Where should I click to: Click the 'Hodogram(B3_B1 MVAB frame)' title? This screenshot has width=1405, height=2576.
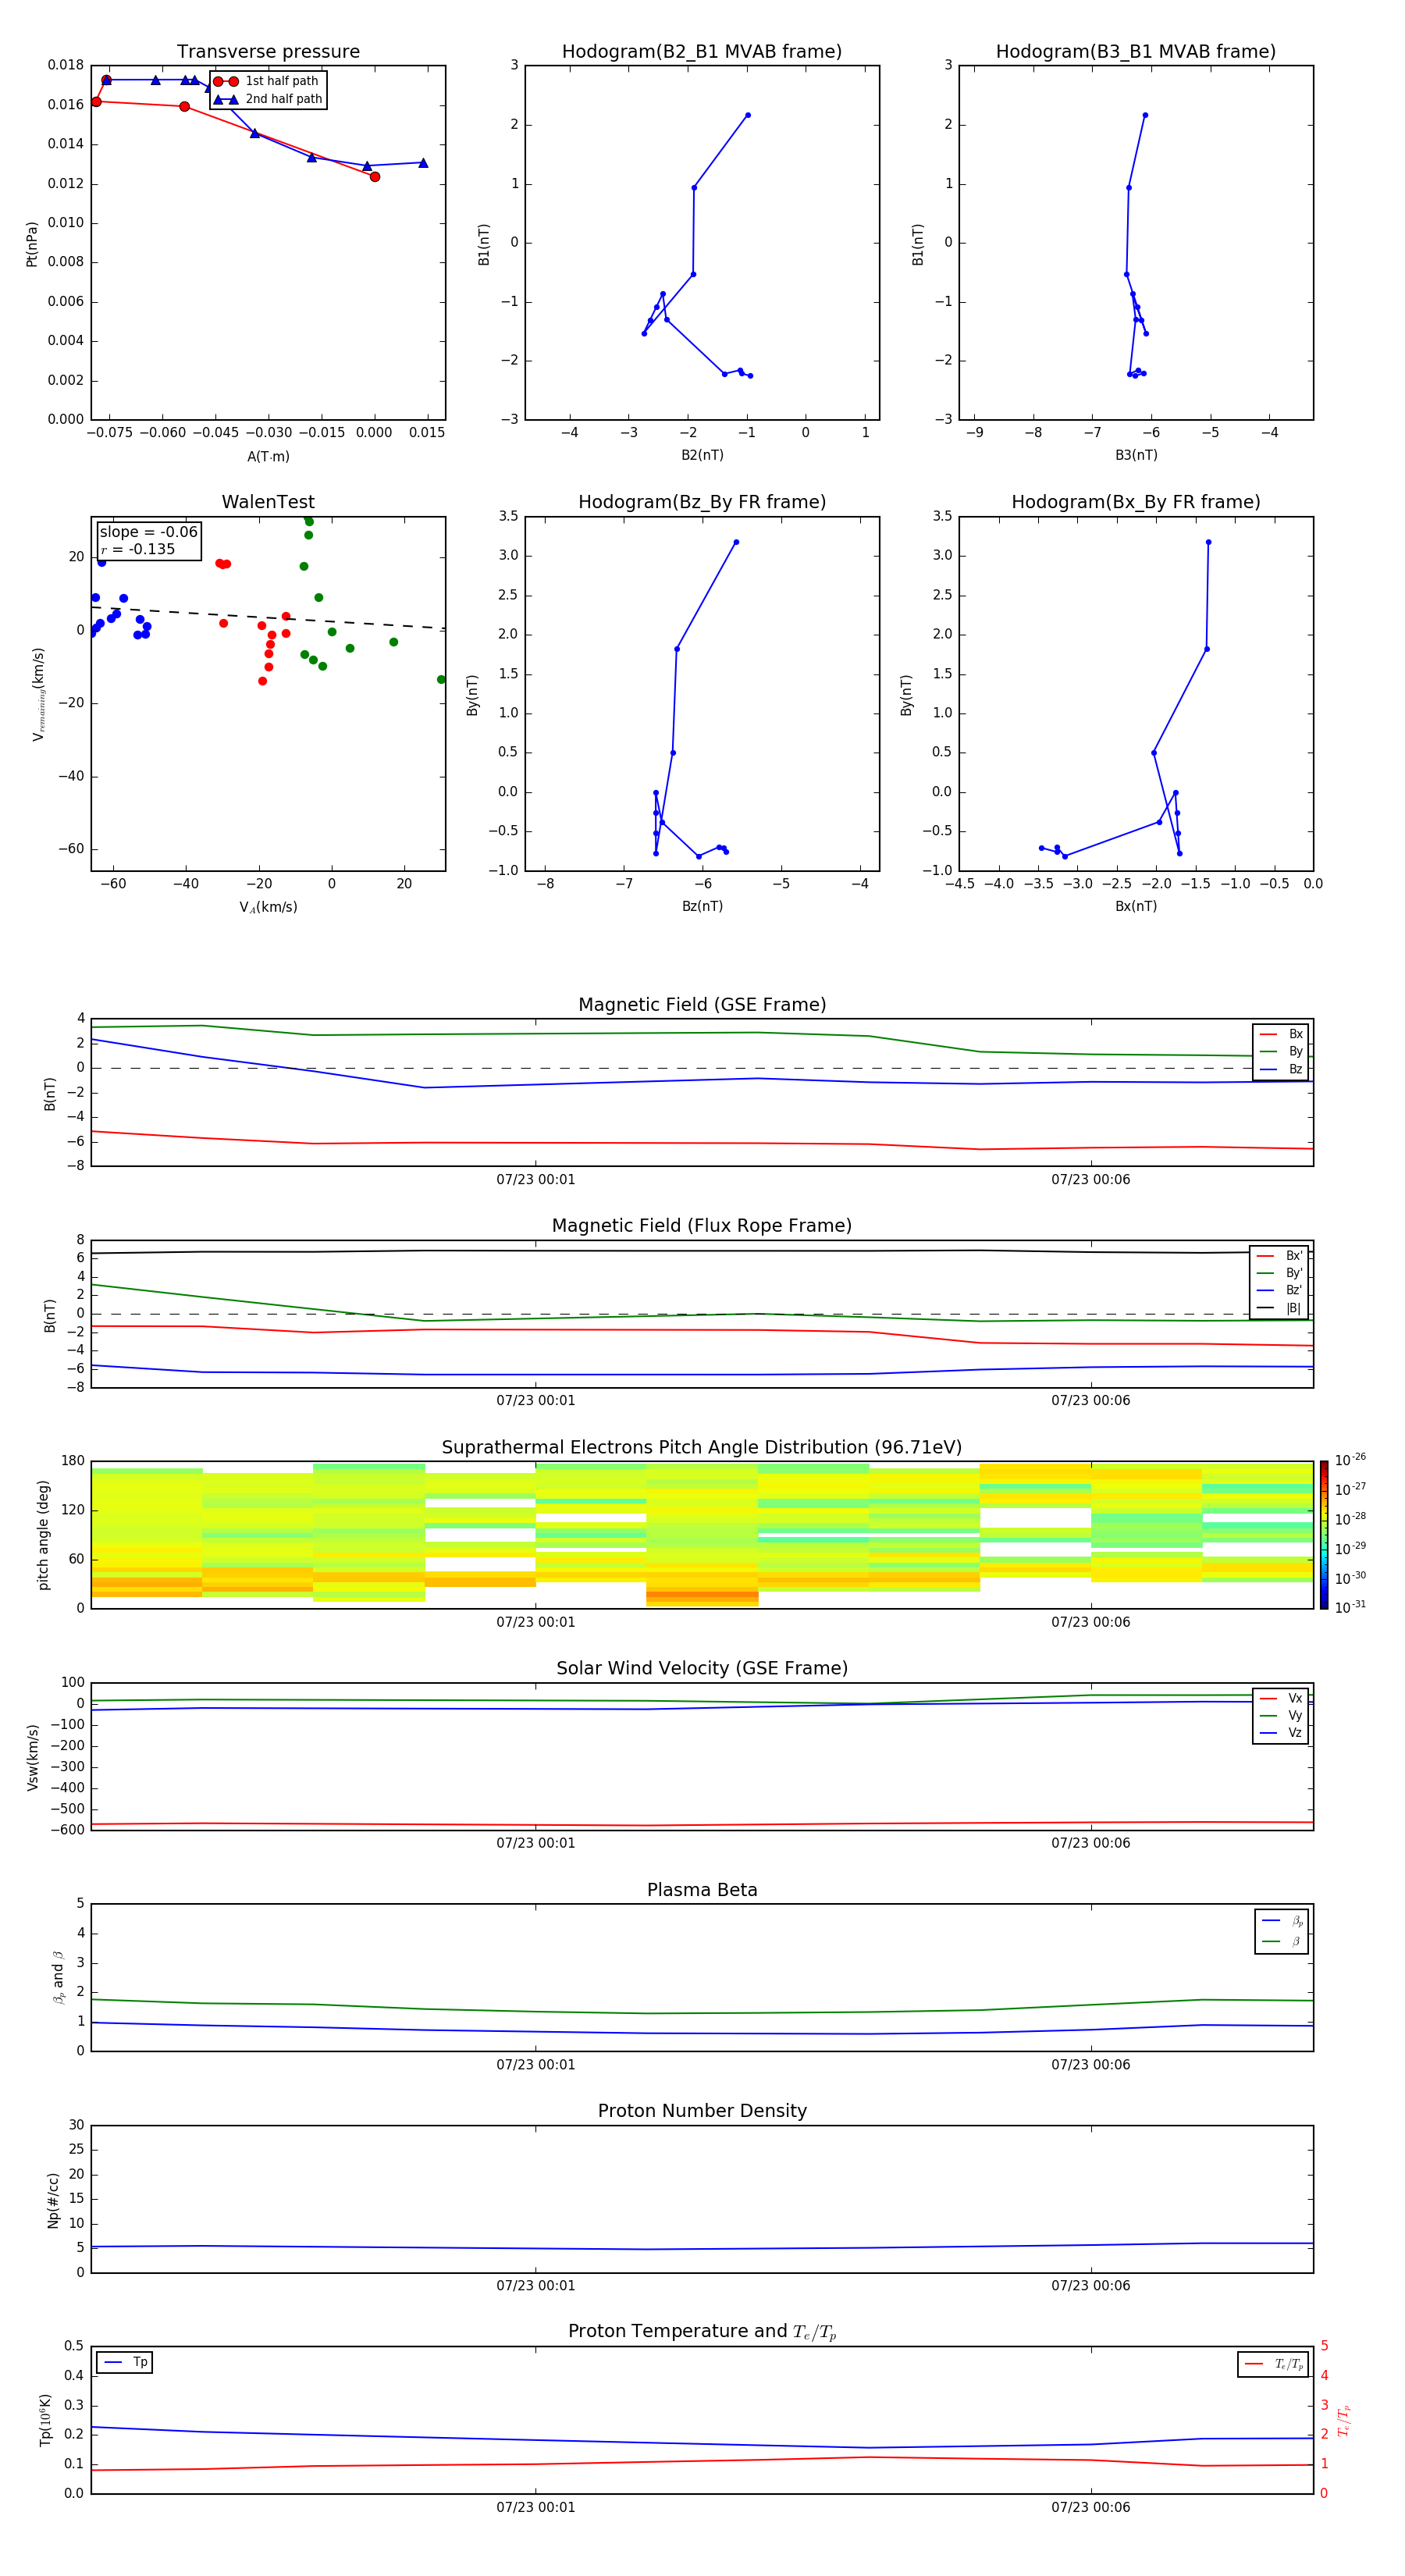(1136, 51)
